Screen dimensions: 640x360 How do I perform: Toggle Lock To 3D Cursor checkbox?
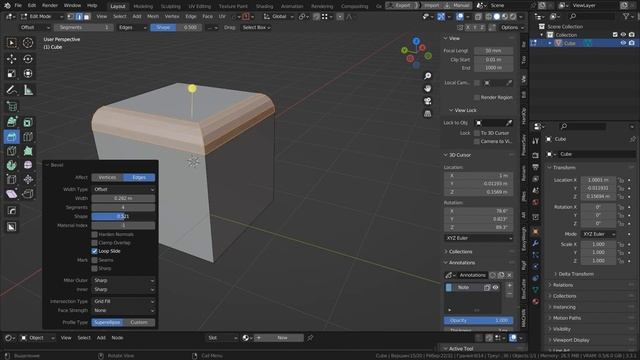tap(477, 133)
